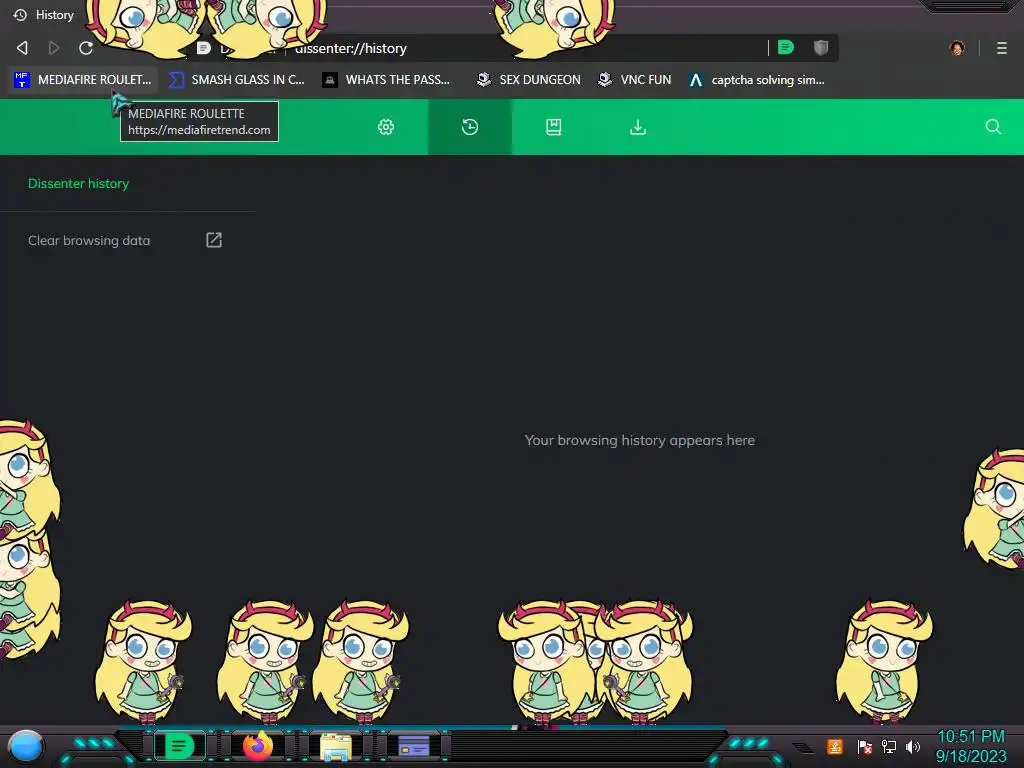
Task: Click the search magnifier icon
Action: pos(993,127)
